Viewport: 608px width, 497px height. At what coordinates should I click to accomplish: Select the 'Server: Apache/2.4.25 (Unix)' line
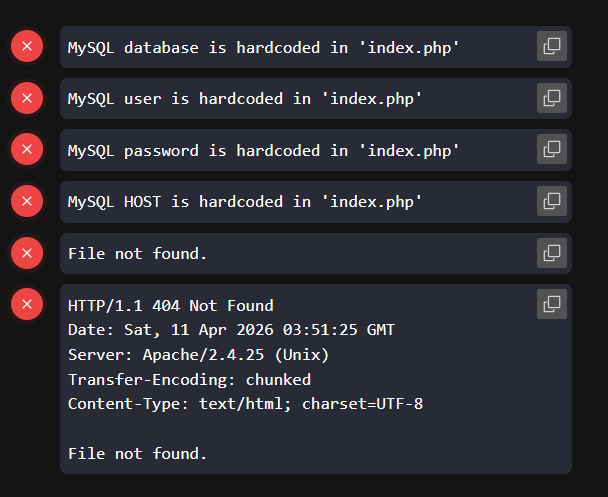pyautogui.click(x=198, y=355)
